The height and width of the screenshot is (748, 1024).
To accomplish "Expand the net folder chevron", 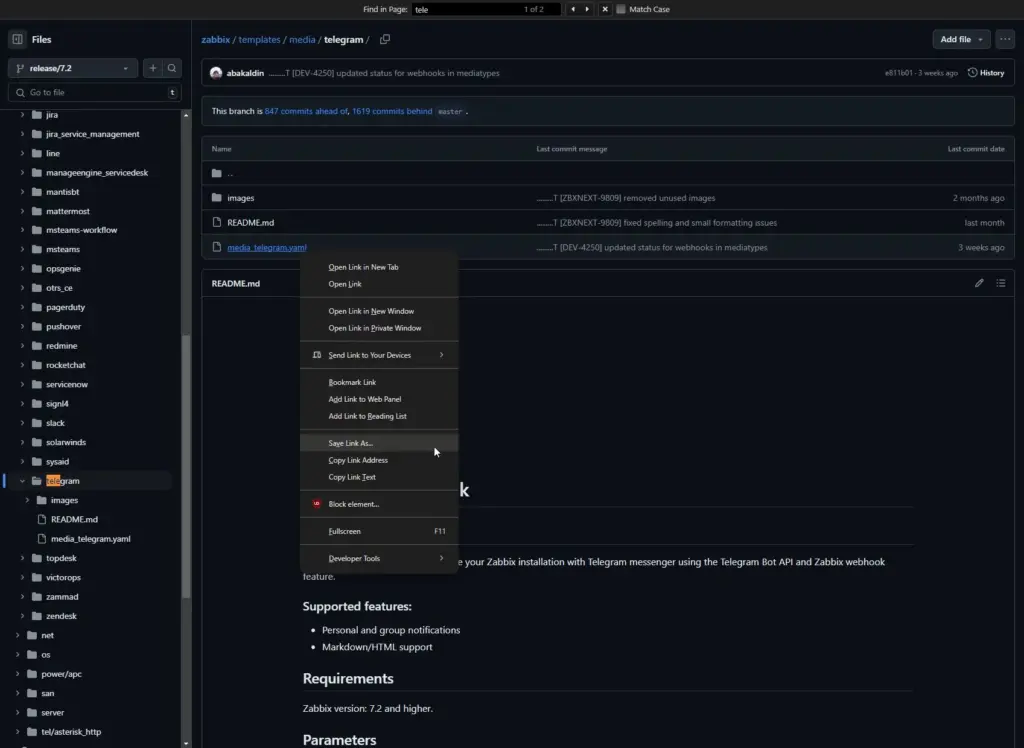I will pos(18,635).
